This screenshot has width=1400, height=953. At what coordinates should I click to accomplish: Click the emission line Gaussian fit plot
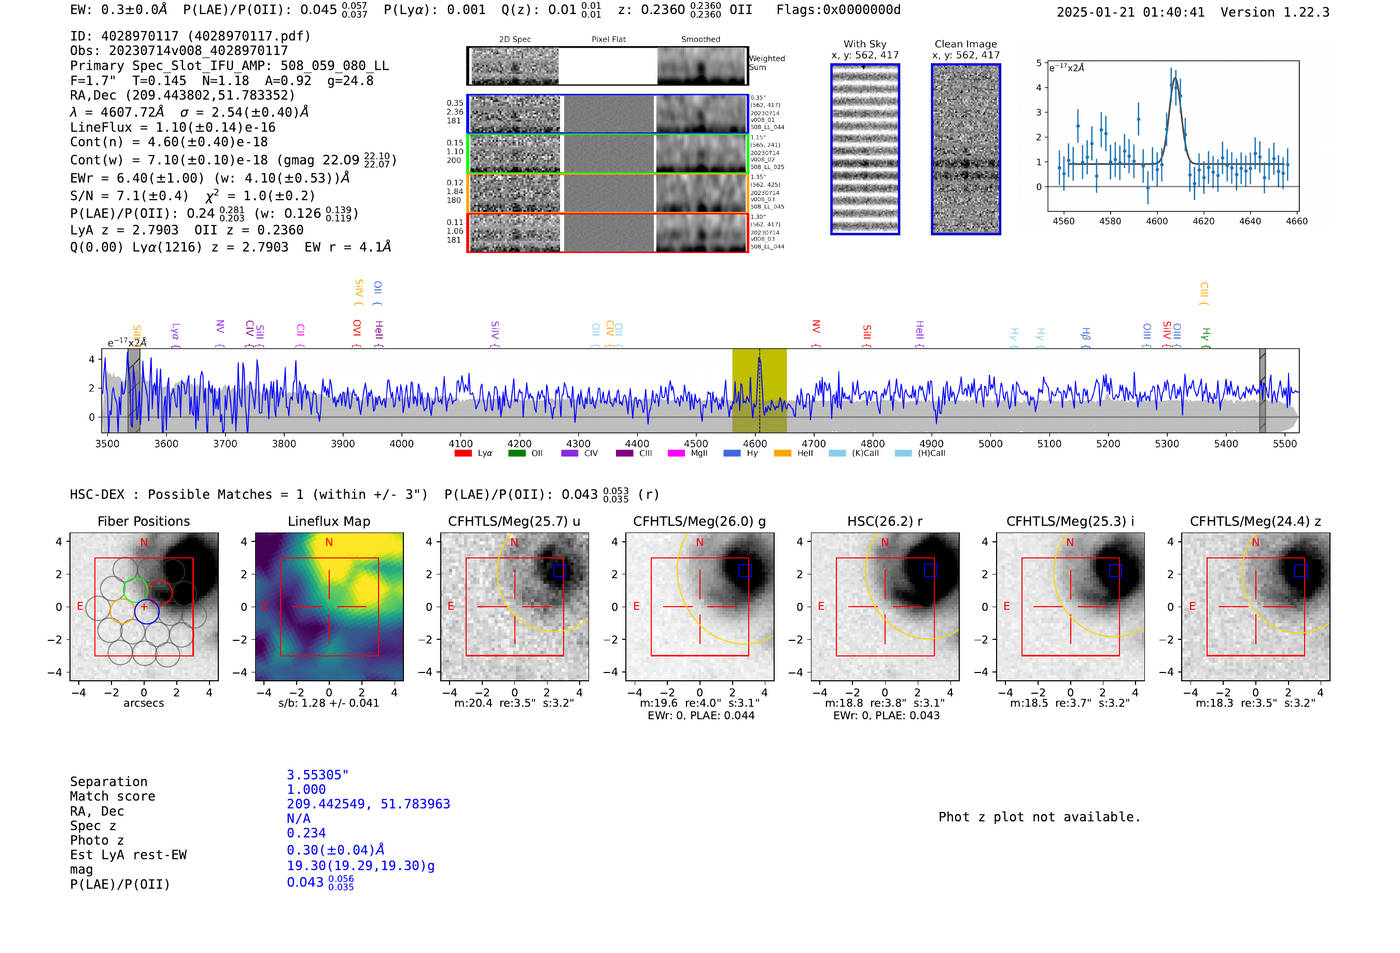(x=1173, y=136)
